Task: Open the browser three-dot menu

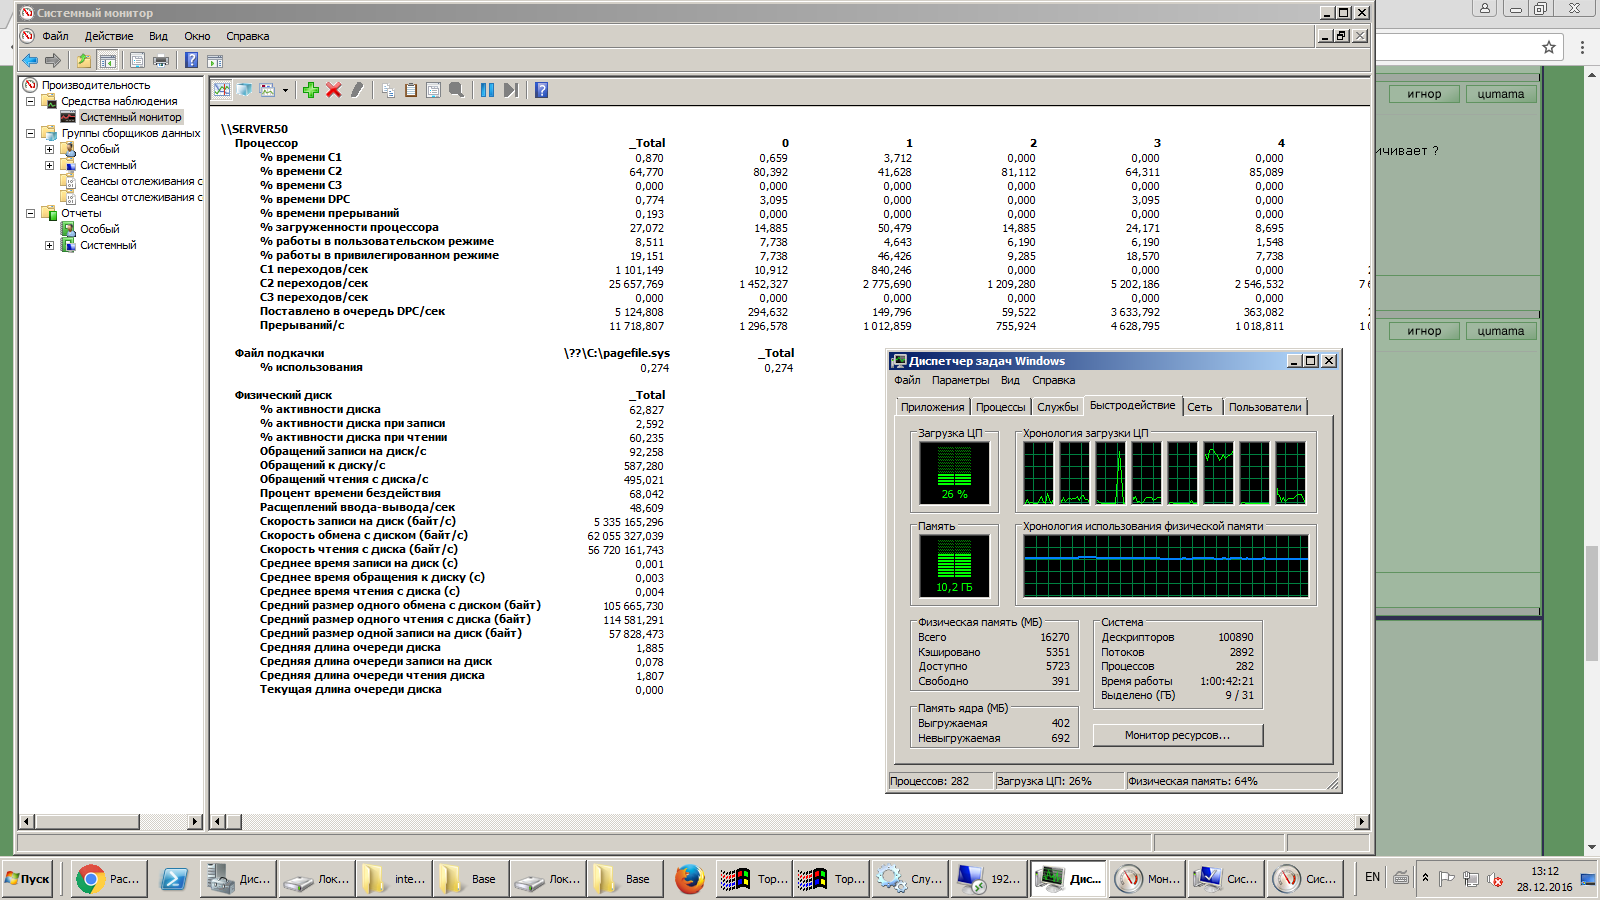Action: [x=1582, y=47]
